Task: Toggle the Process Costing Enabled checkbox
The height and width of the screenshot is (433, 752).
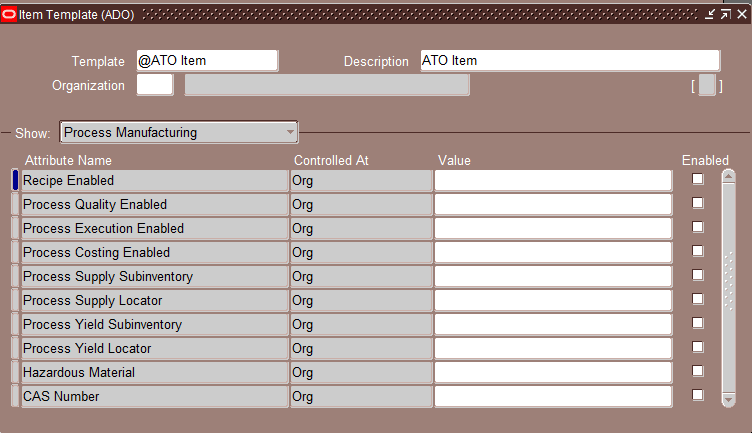Action: [x=697, y=251]
